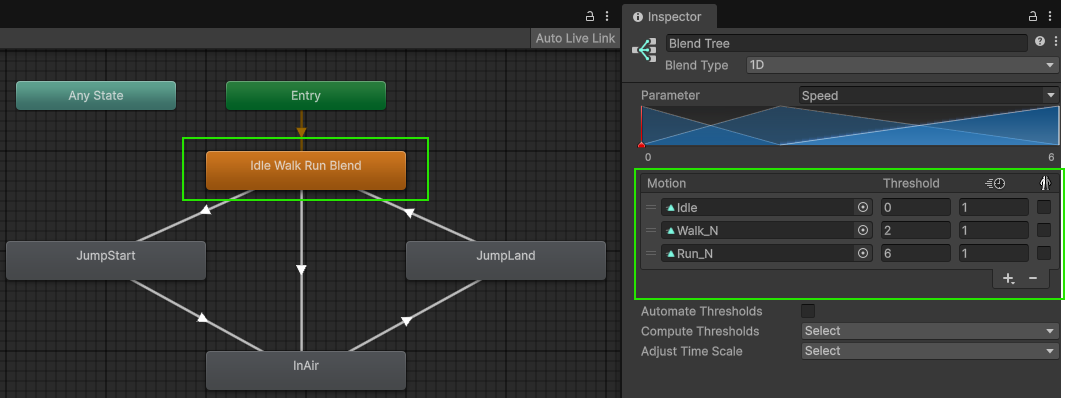
Task: Grab the reorder handle of Walk_N row
Action: (x=651, y=230)
